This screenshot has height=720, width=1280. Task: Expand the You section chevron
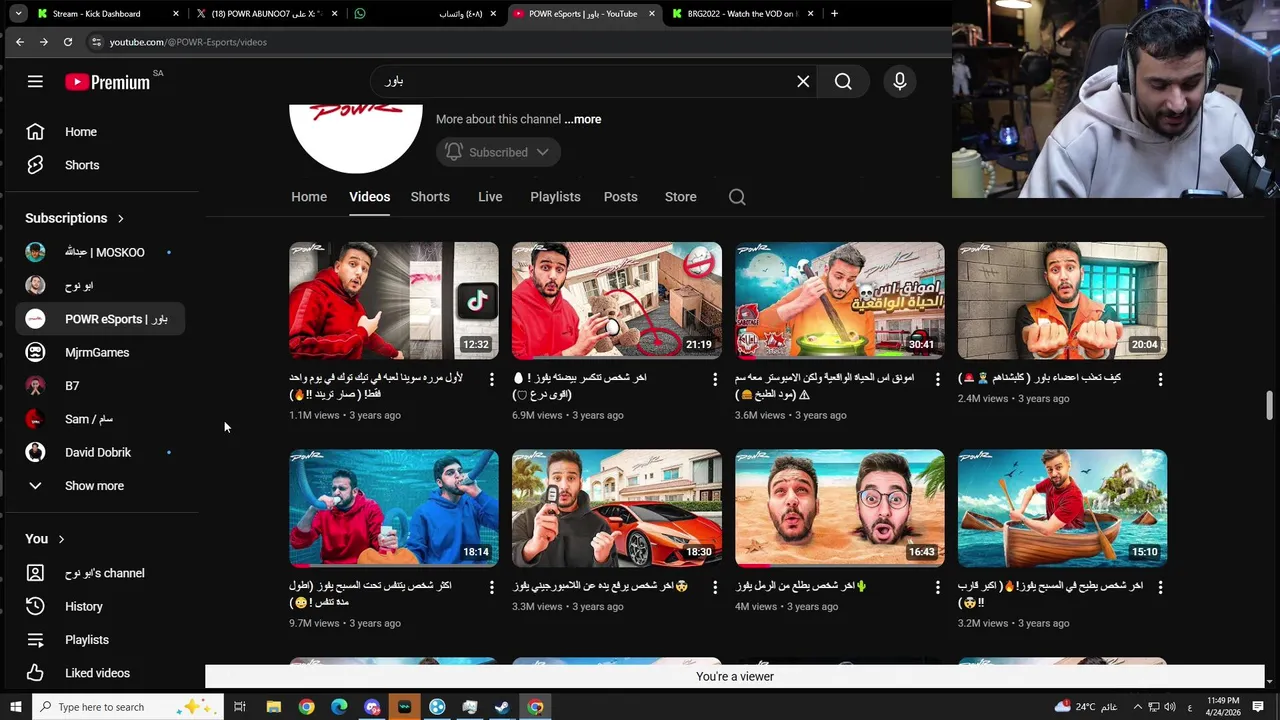tap(61, 539)
